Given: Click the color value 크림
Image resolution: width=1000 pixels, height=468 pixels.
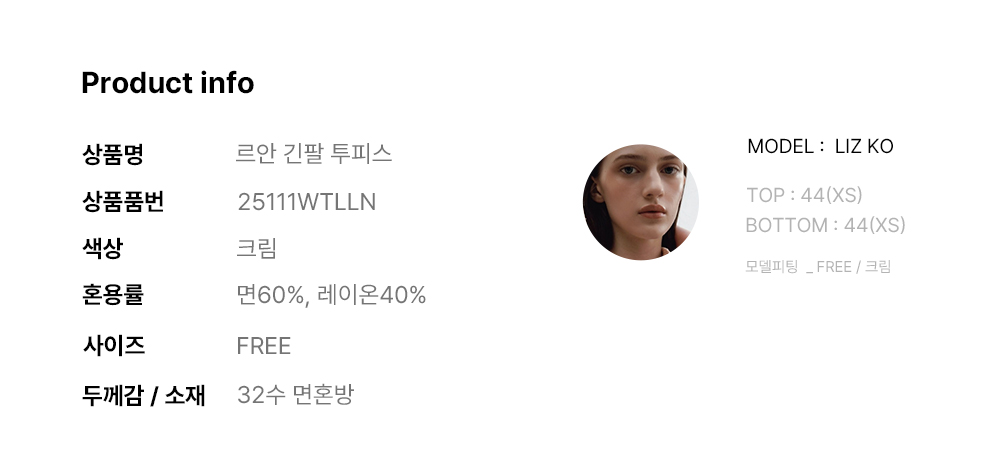Looking at the screenshot, I should click(256, 248).
